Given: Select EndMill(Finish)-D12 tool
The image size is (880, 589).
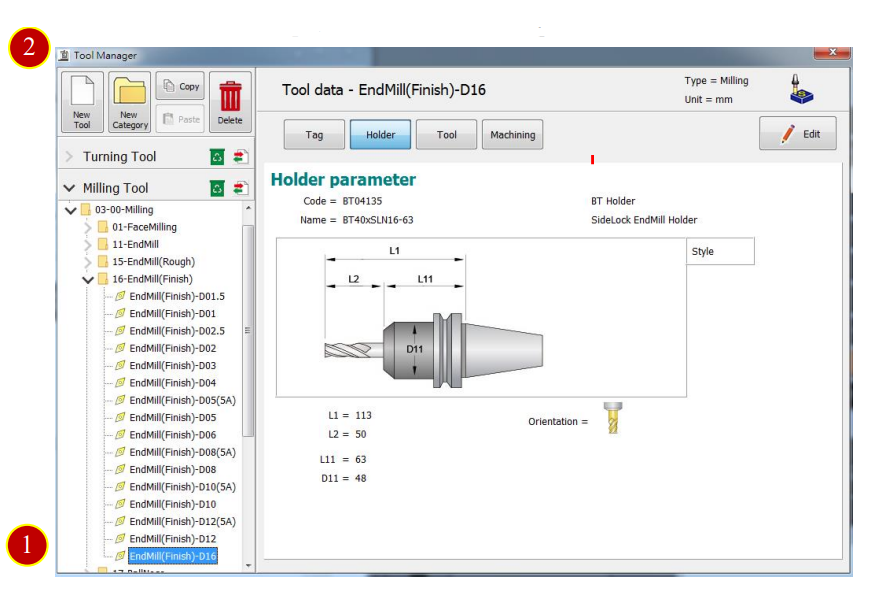Looking at the screenshot, I should tap(172, 539).
